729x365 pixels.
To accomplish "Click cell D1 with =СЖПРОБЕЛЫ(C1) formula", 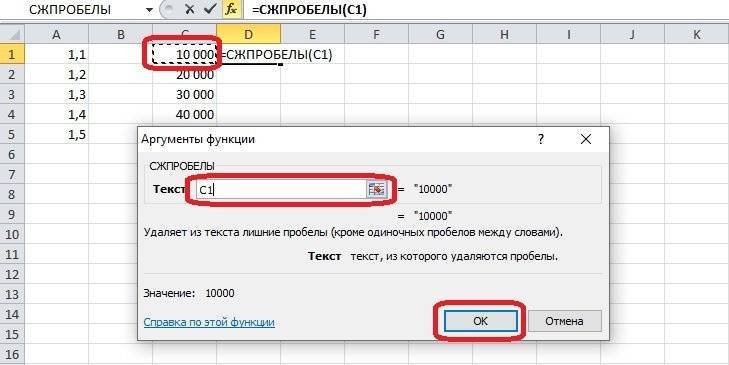I will click(x=248, y=55).
